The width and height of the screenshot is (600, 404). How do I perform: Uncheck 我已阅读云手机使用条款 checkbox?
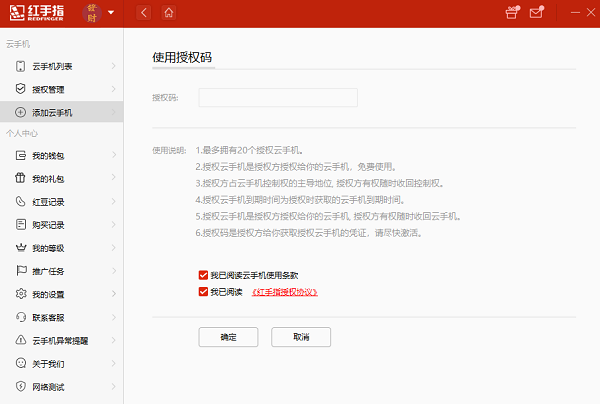(203, 275)
